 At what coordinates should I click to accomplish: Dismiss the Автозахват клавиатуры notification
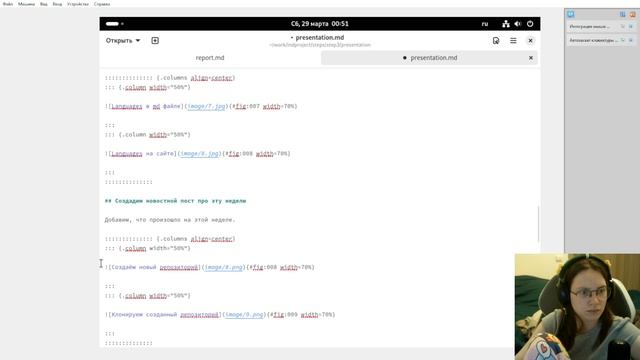631,40
